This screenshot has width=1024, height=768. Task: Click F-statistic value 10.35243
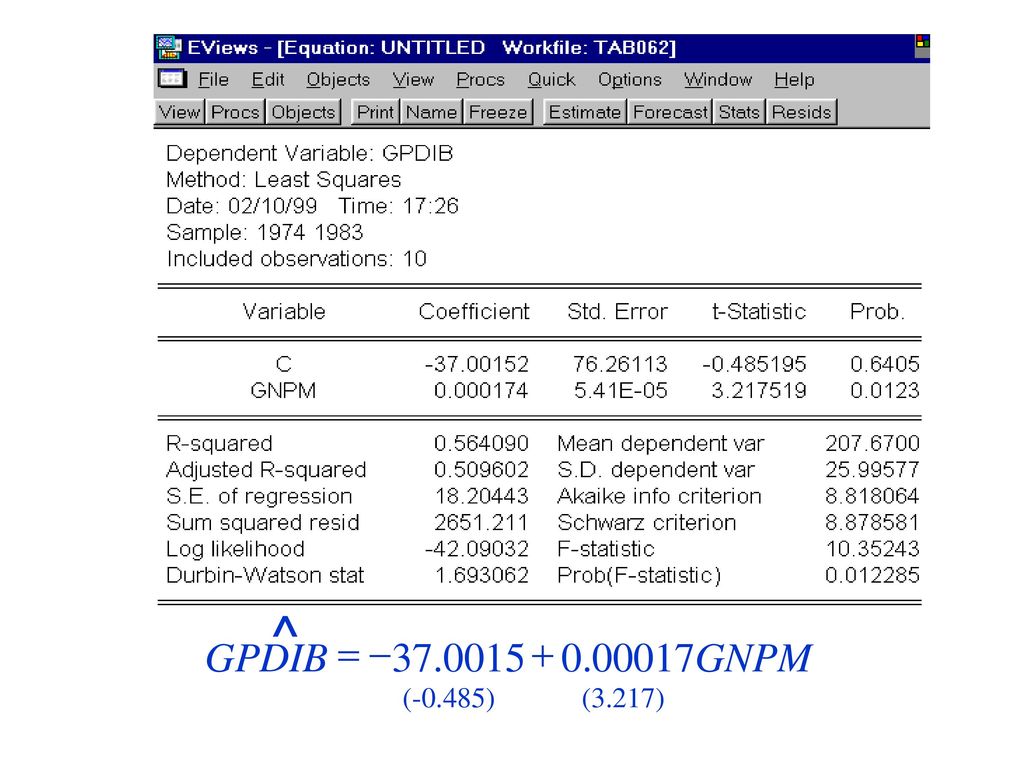pyautogui.click(x=873, y=549)
